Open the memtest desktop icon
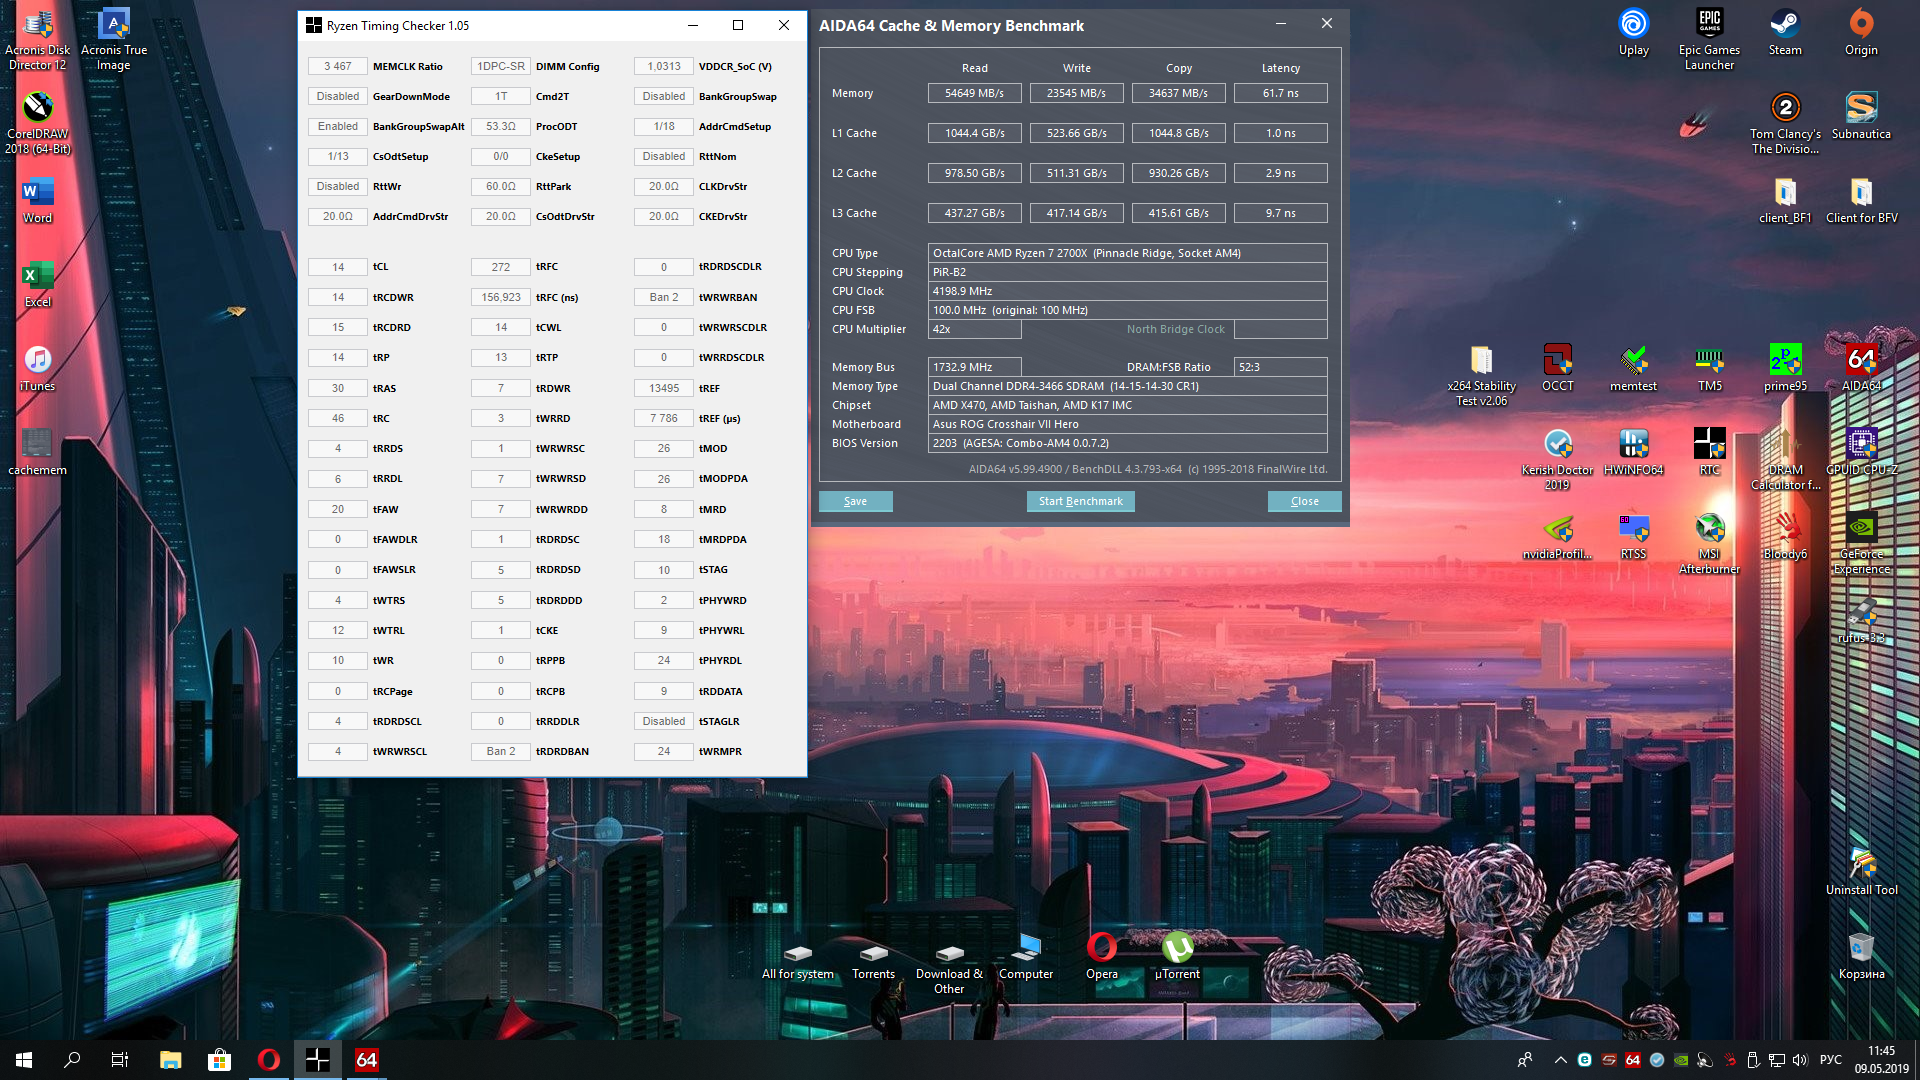Screen dimensions: 1920x1080 (1633, 361)
